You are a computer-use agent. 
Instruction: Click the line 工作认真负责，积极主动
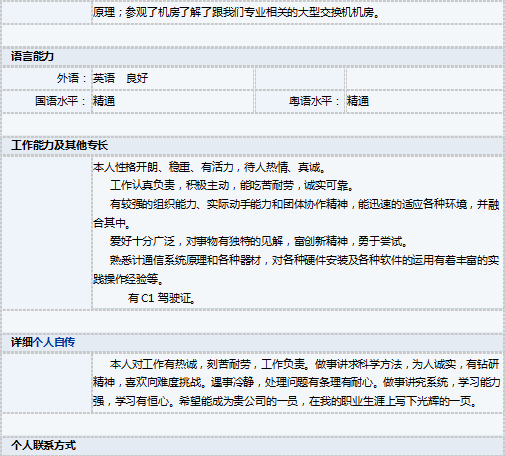pos(232,185)
